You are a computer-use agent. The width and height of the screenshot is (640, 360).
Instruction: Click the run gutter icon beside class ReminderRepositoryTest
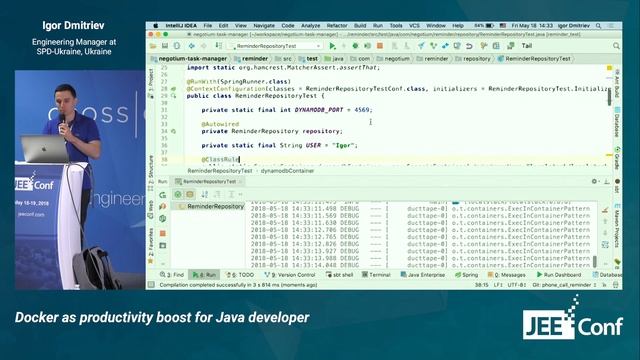point(173,96)
